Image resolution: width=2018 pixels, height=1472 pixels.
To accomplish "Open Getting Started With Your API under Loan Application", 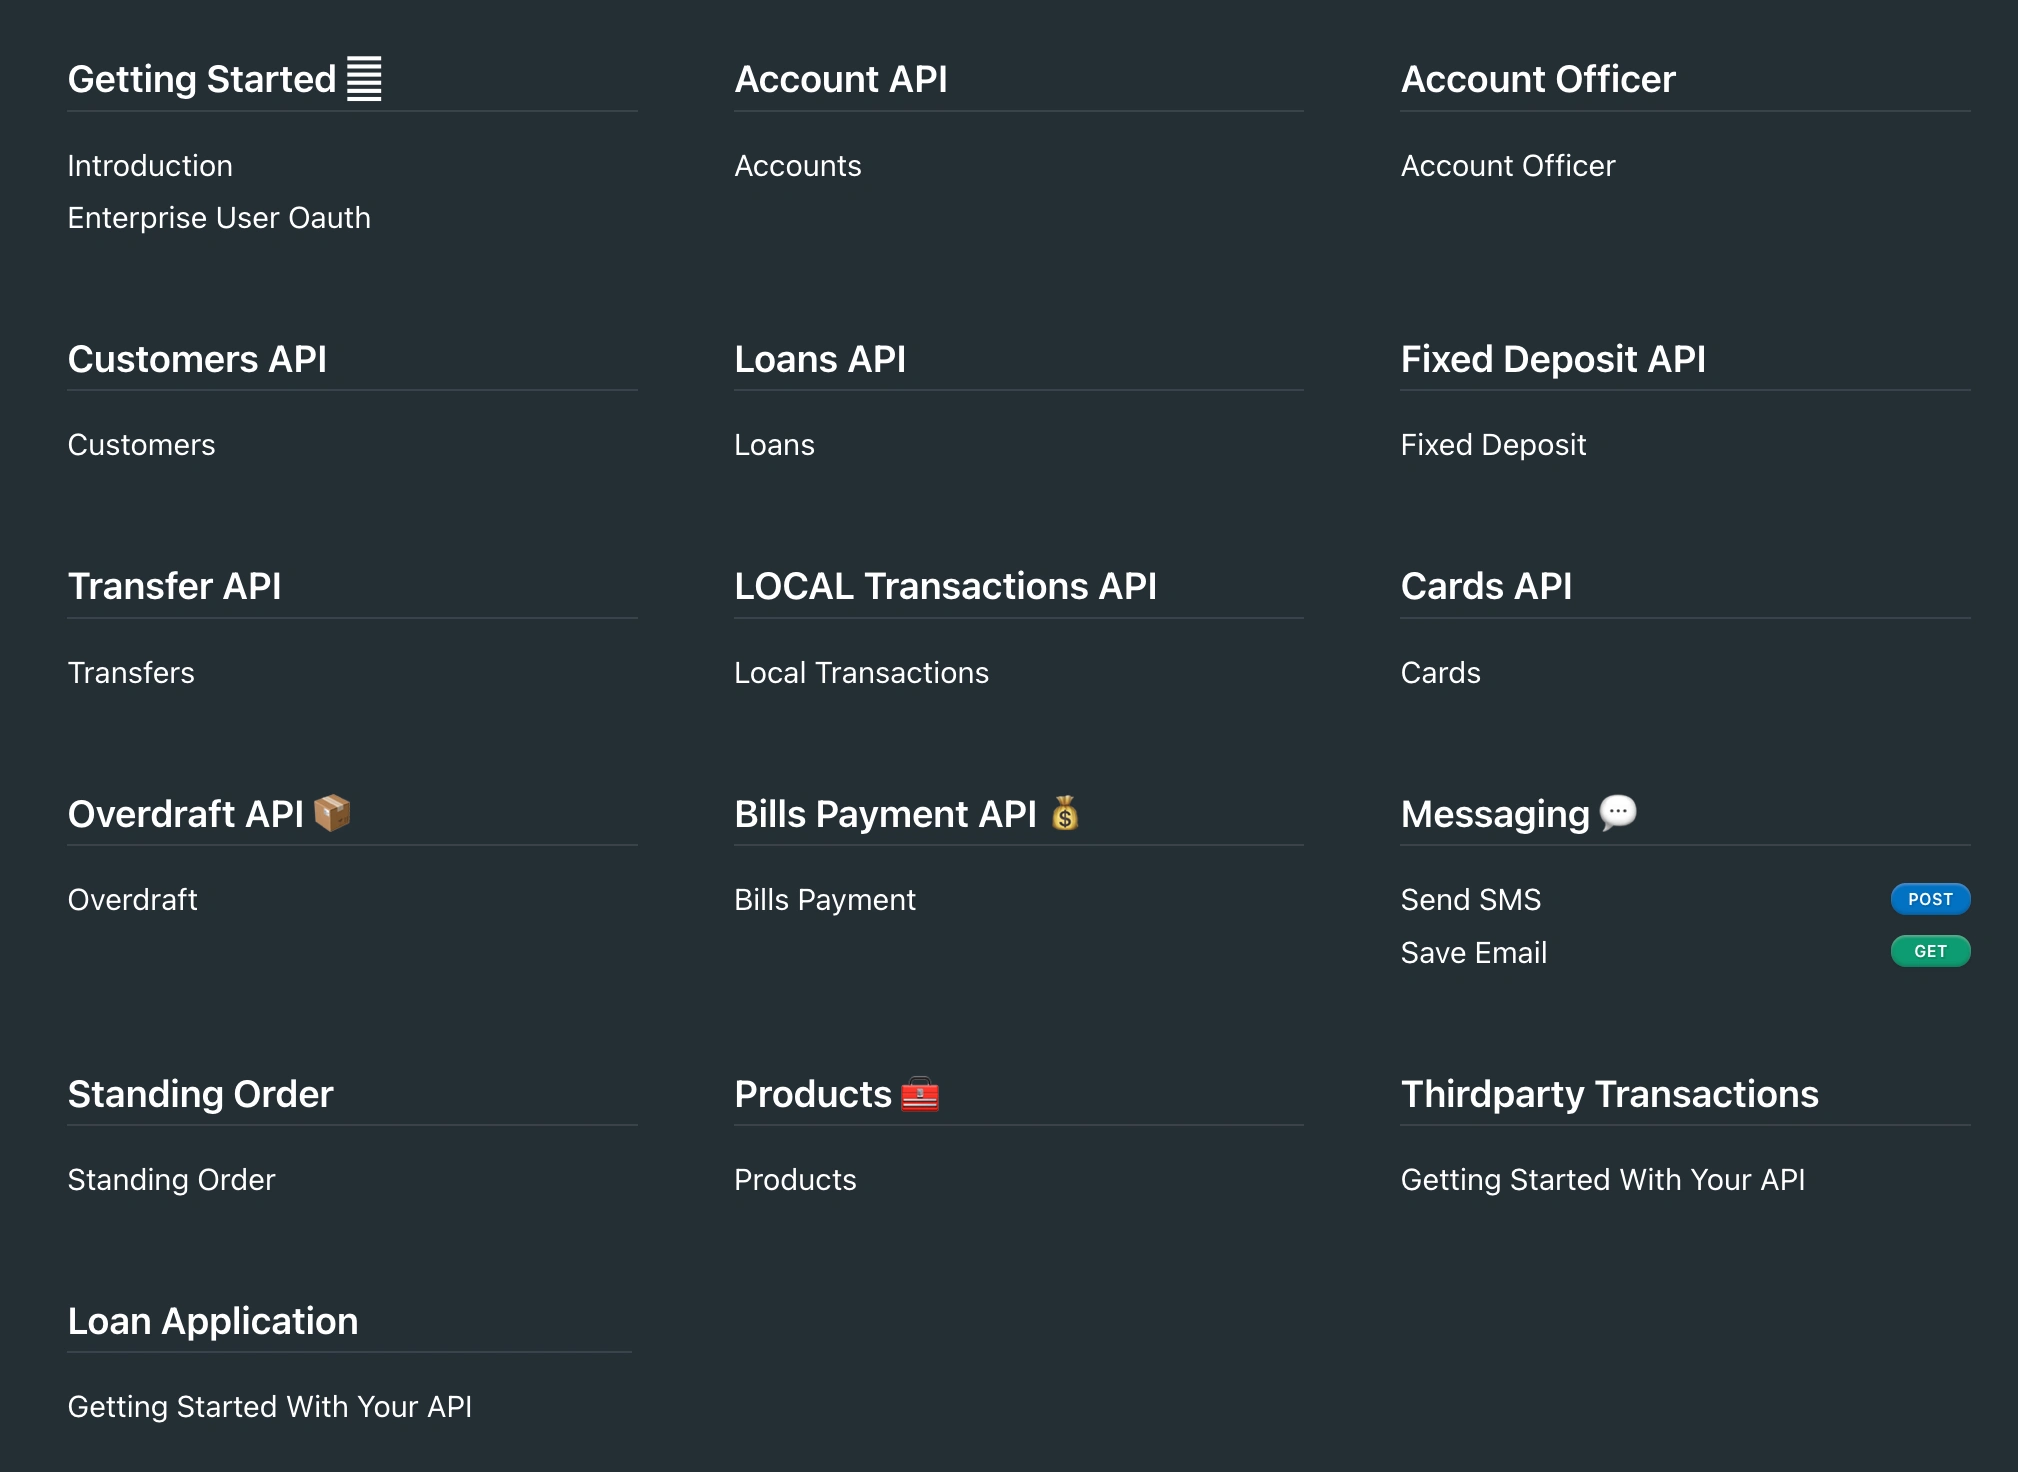I will click(270, 1407).
